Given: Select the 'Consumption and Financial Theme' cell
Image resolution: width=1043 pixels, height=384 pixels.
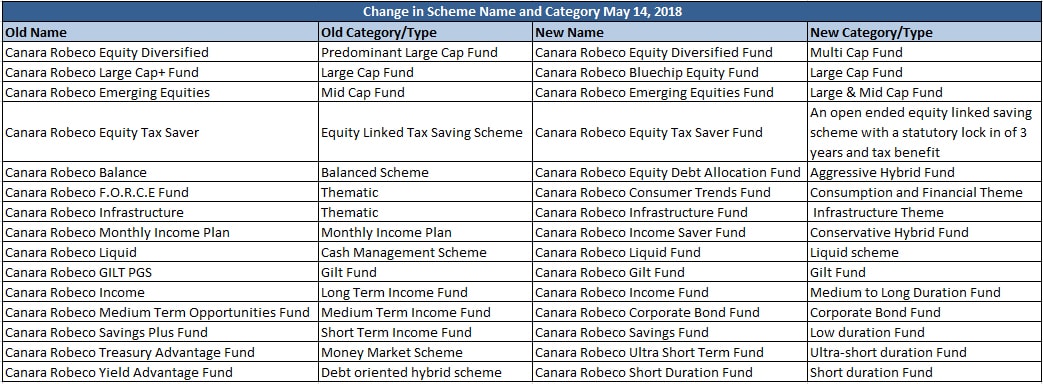Looking at the screenshot, I should coord(925,192).
